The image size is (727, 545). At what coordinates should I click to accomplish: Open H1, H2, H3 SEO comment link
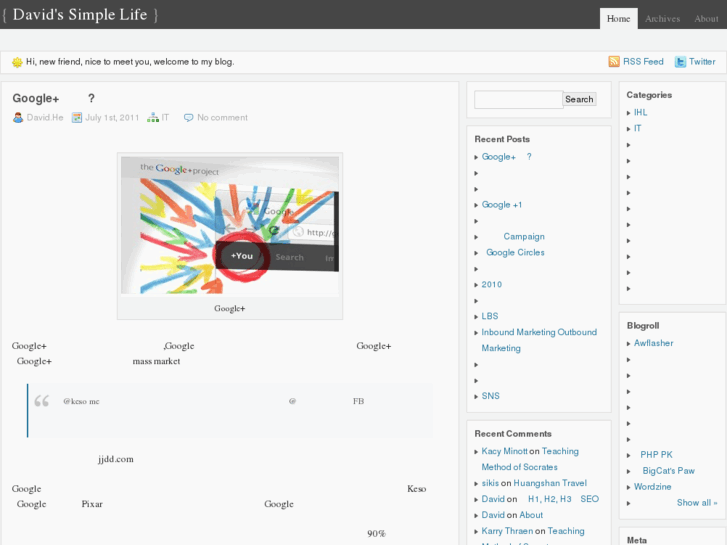563,499
